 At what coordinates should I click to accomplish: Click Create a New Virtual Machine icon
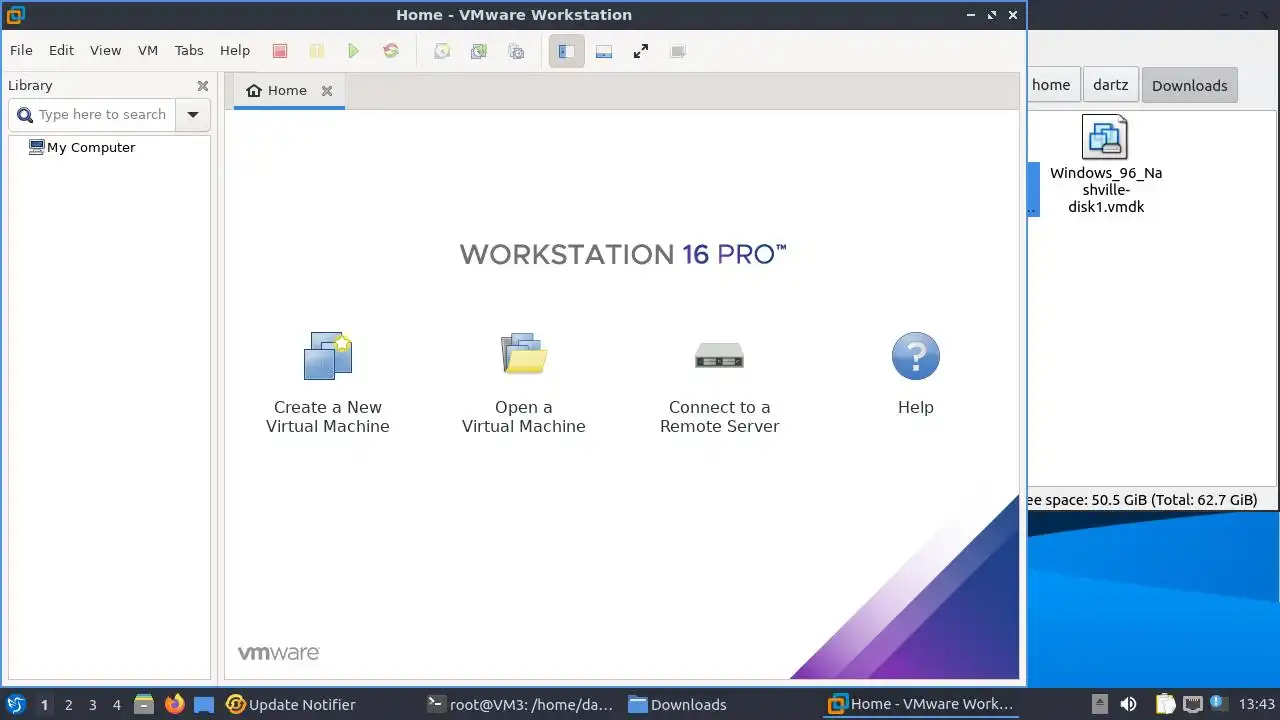328,356
